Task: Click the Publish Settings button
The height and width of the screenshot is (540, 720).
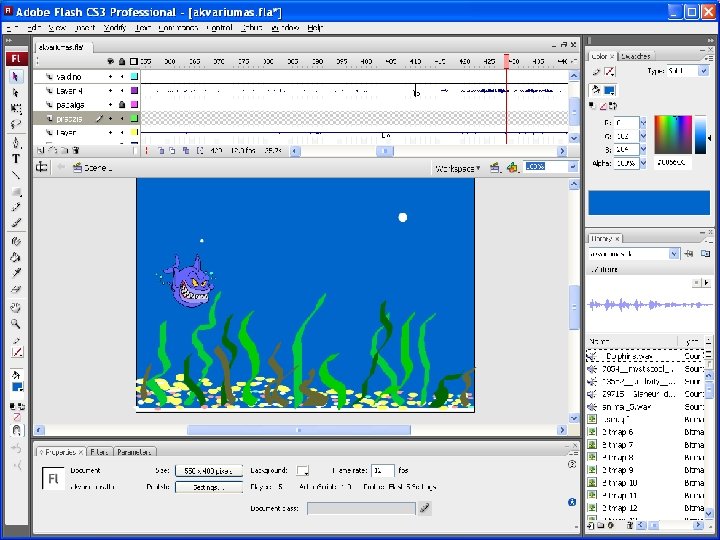Action: [x=208, y=487]
